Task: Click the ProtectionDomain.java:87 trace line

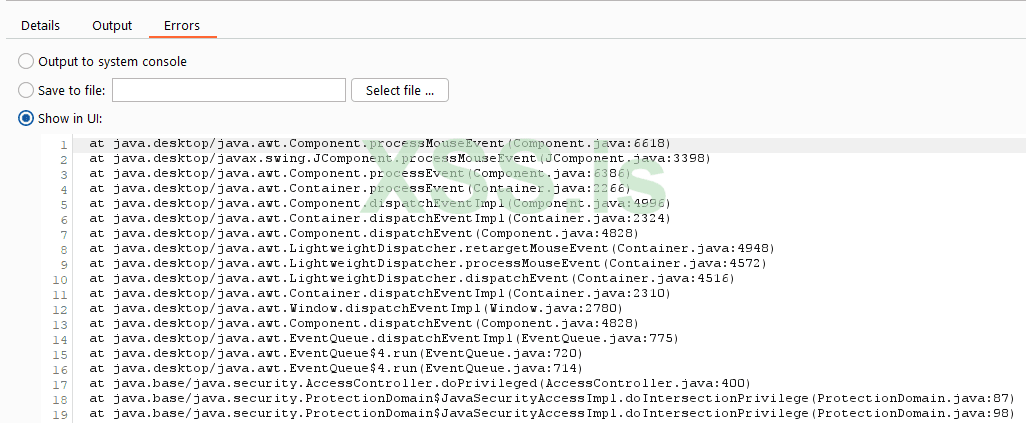Action: tap(552, 399)
